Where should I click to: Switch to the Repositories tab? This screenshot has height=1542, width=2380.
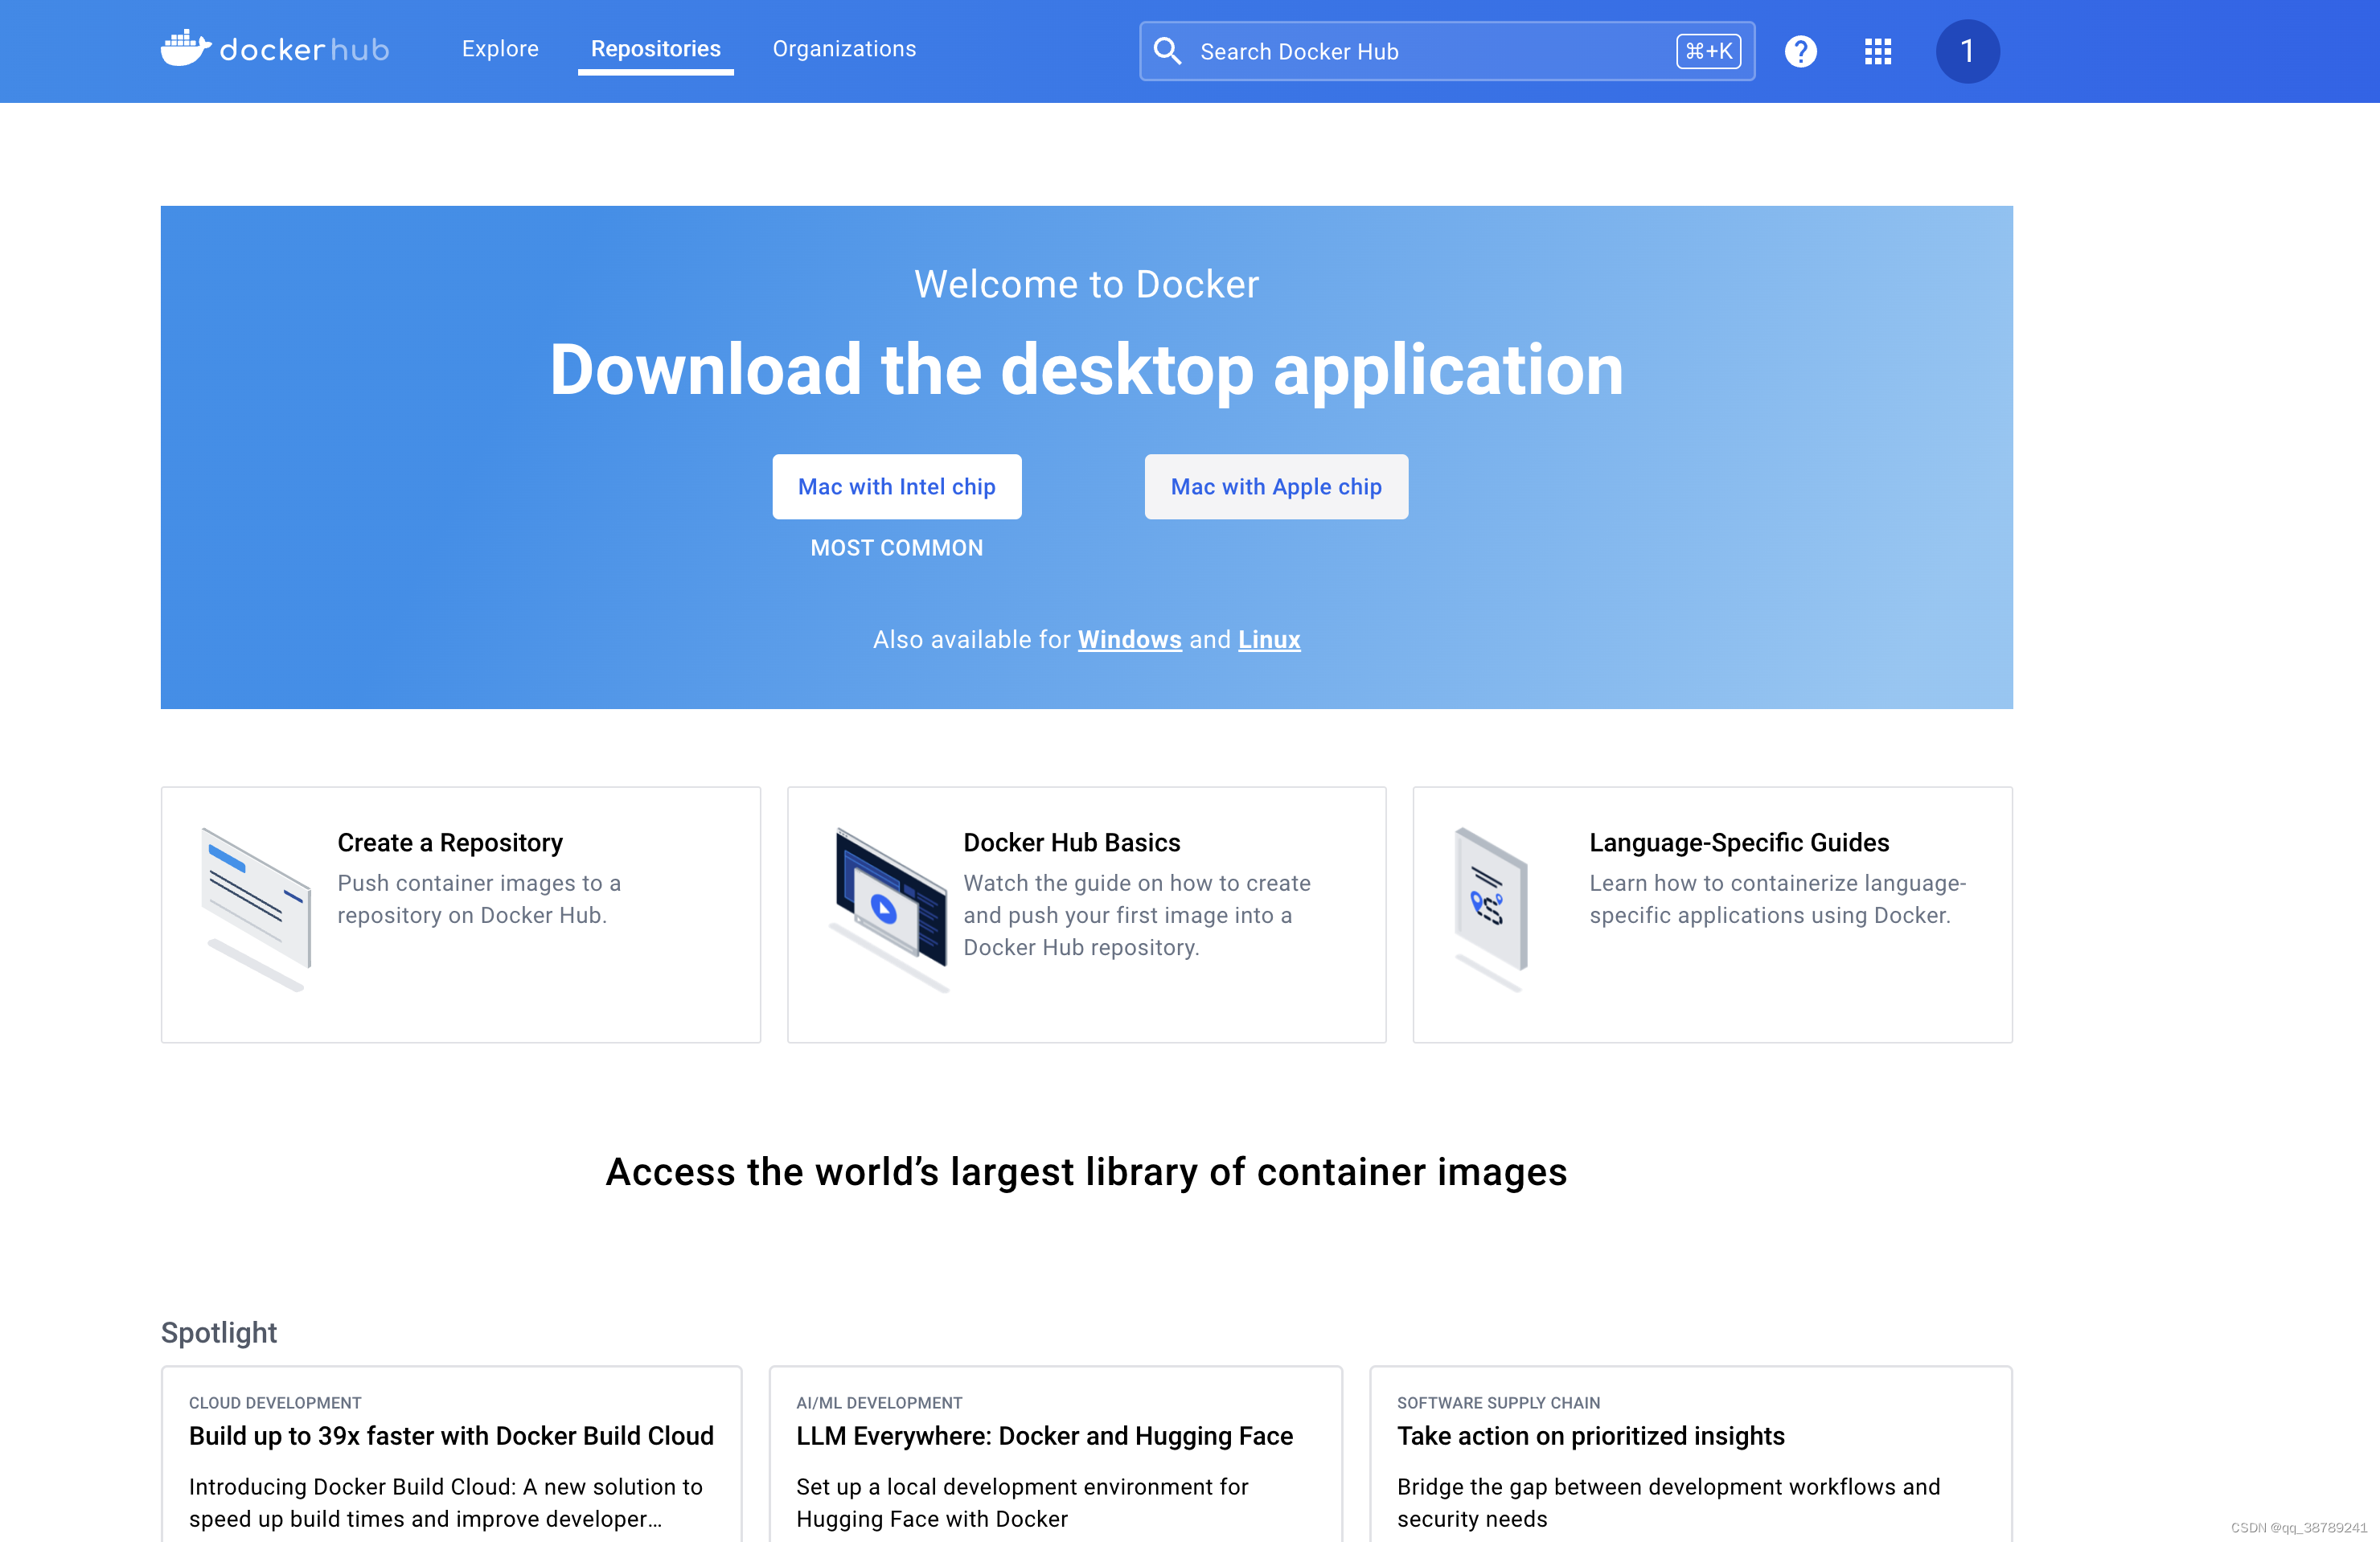tap(655, 49)
